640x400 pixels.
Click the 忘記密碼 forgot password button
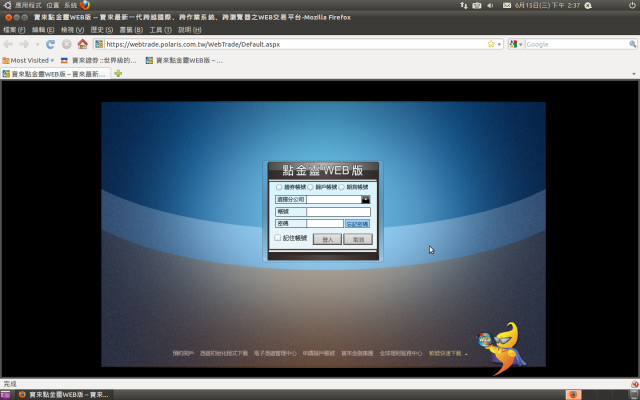click(357, 224)
